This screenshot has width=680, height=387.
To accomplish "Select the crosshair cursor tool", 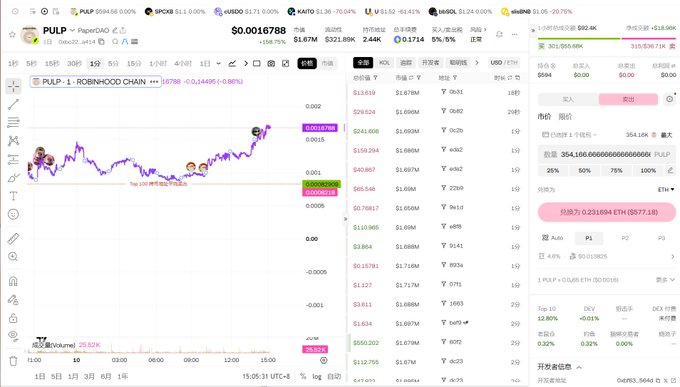I will click(x=13, y=86).
